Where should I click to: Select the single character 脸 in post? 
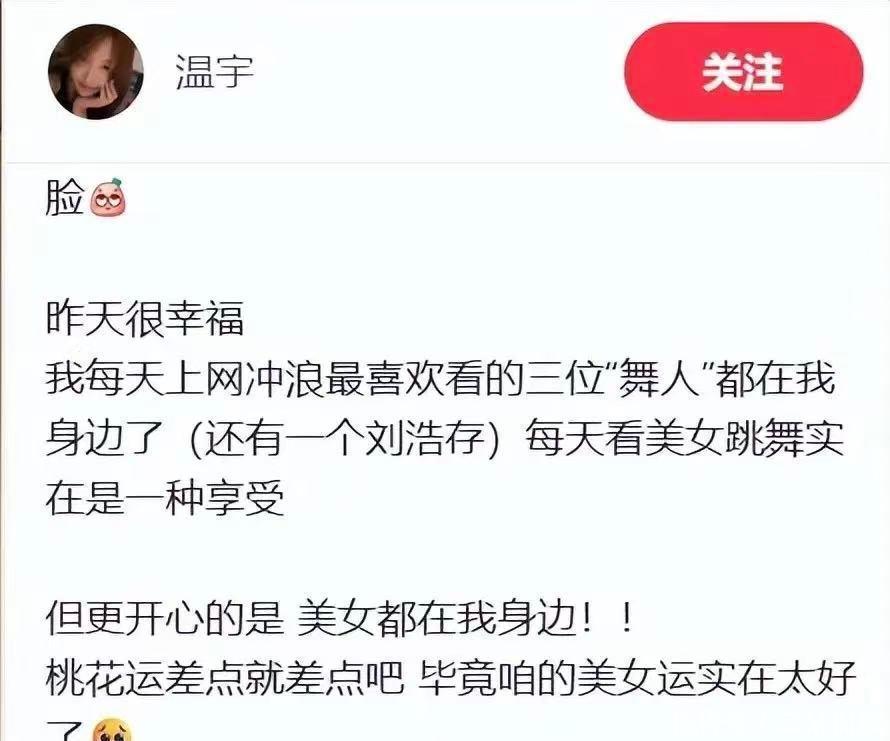[65, 198]
